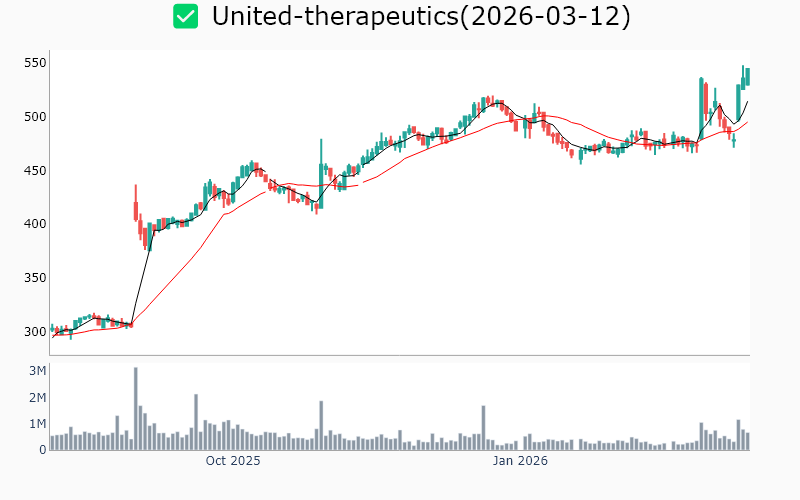Click the green checkmark icon beside the title
The image size is (800, 500).
(185, 16)
